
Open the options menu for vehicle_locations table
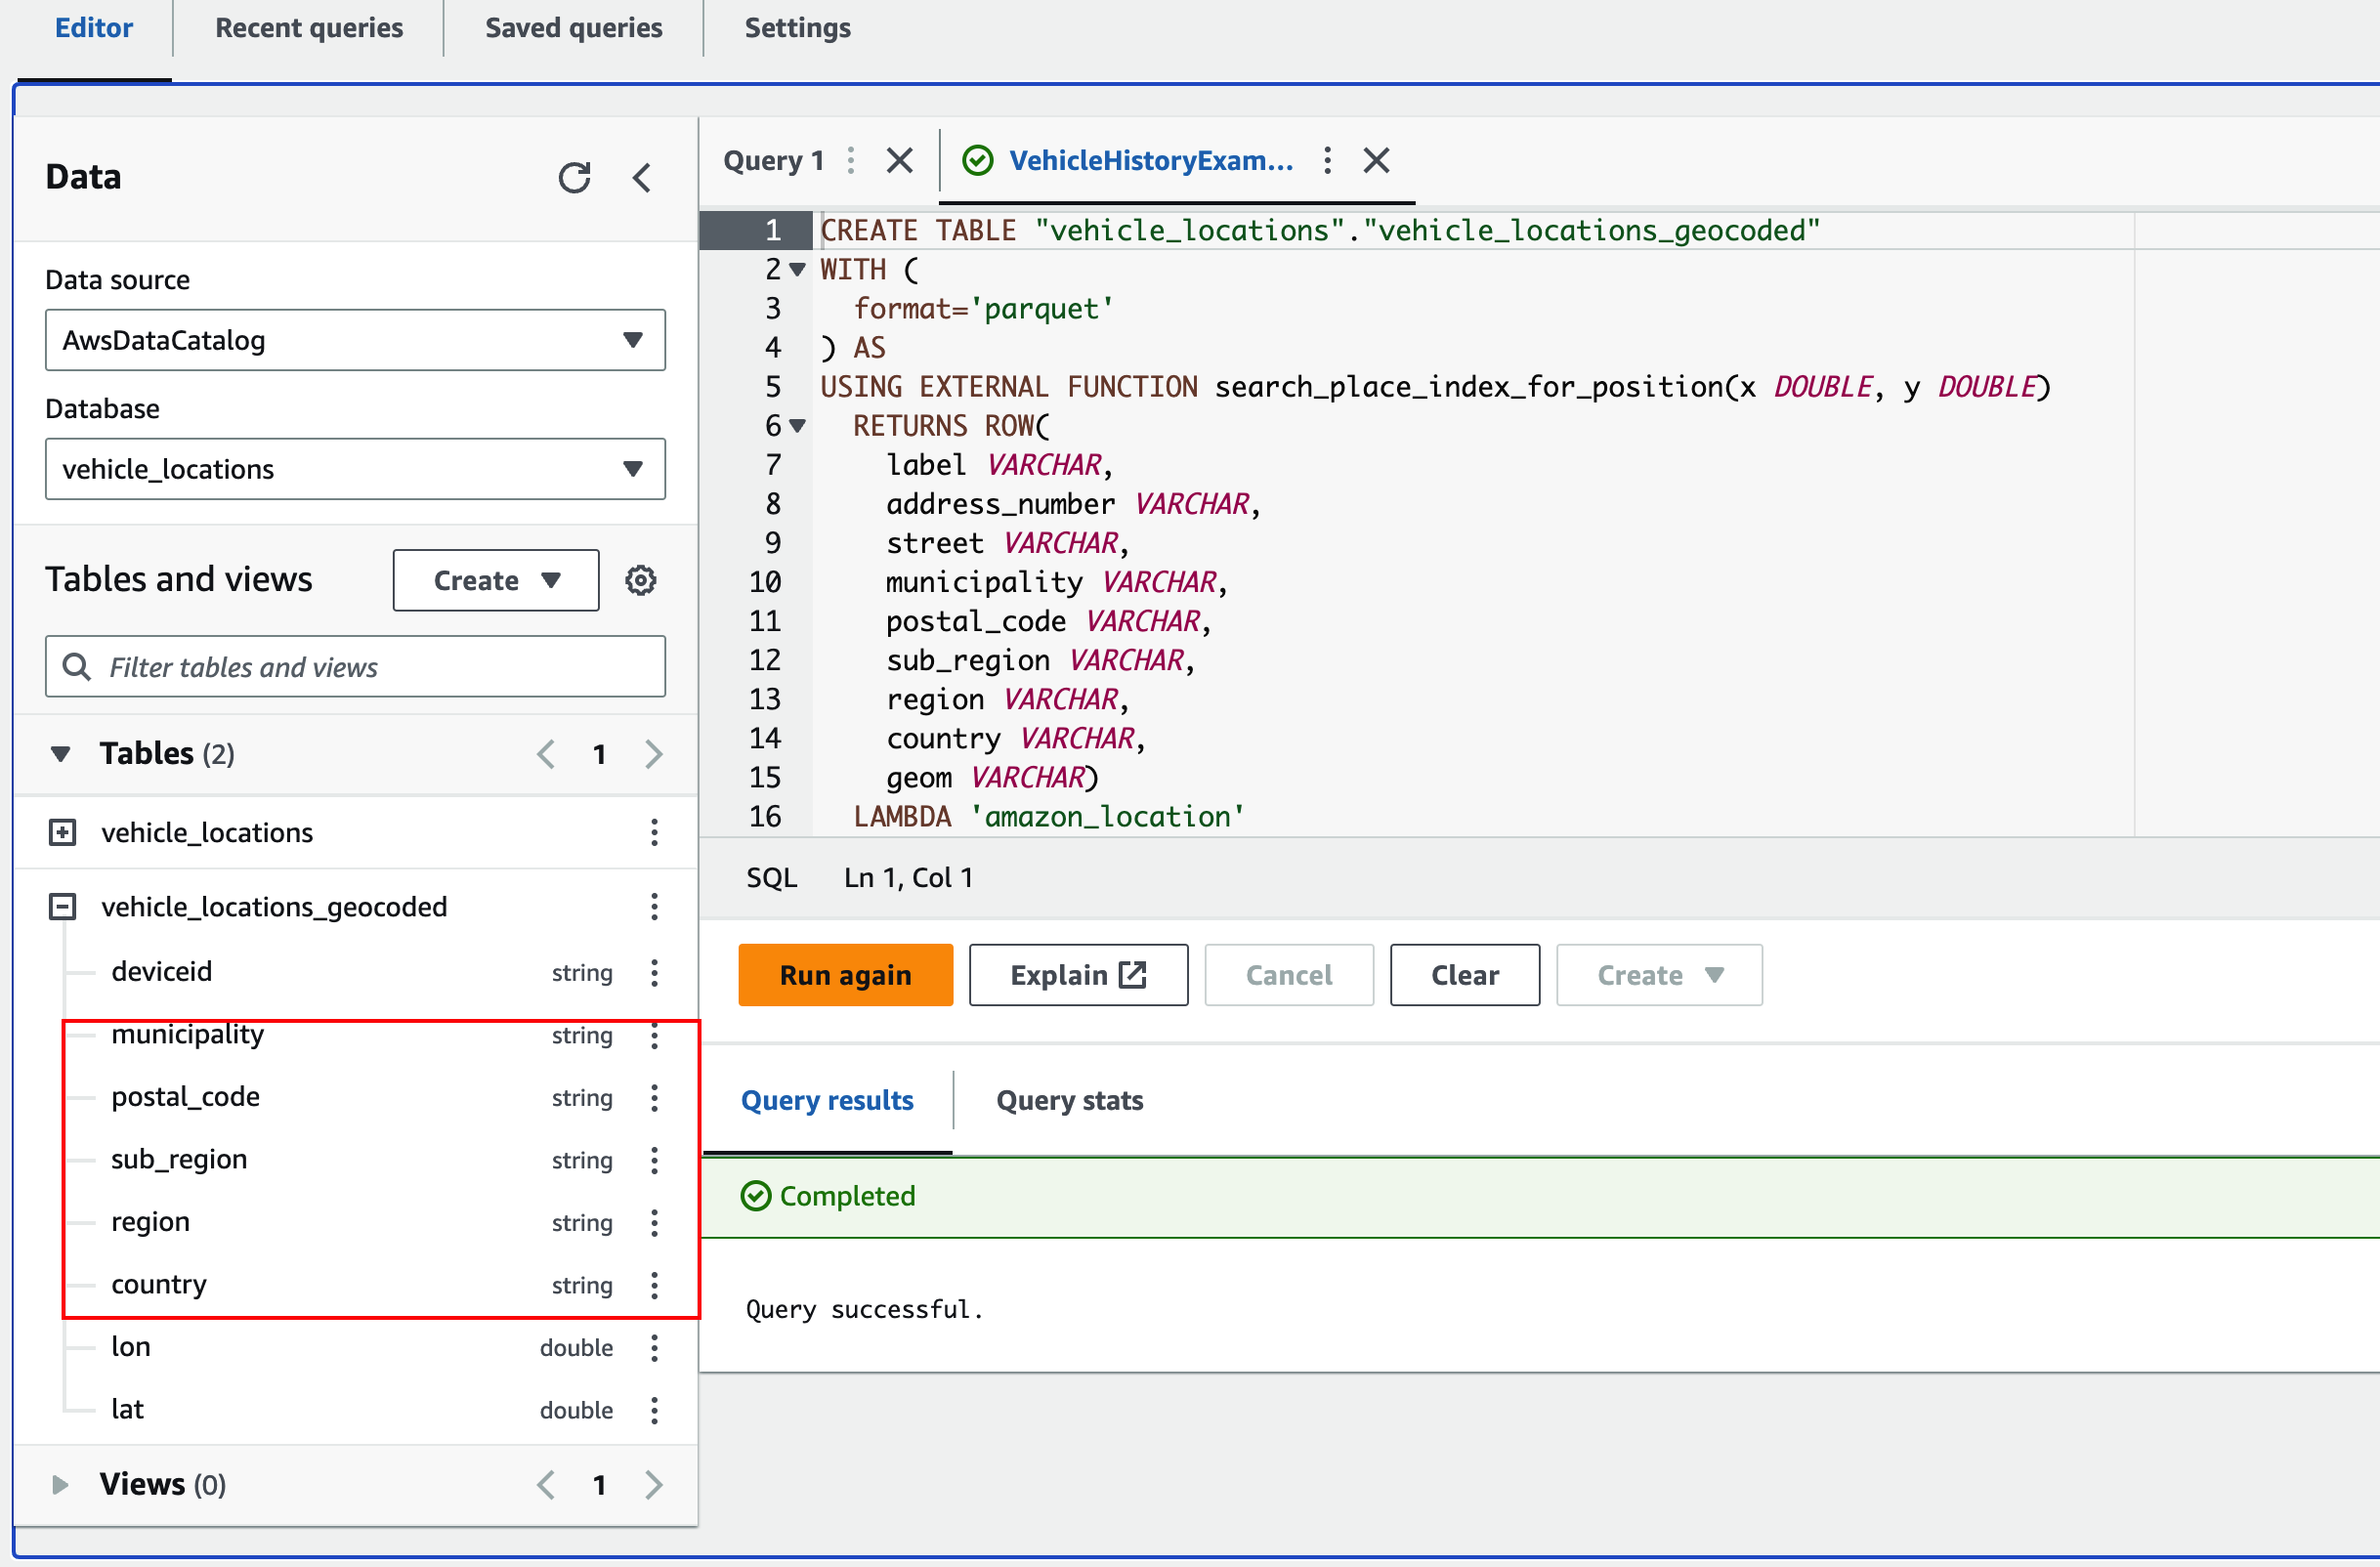tap(655, 832)
